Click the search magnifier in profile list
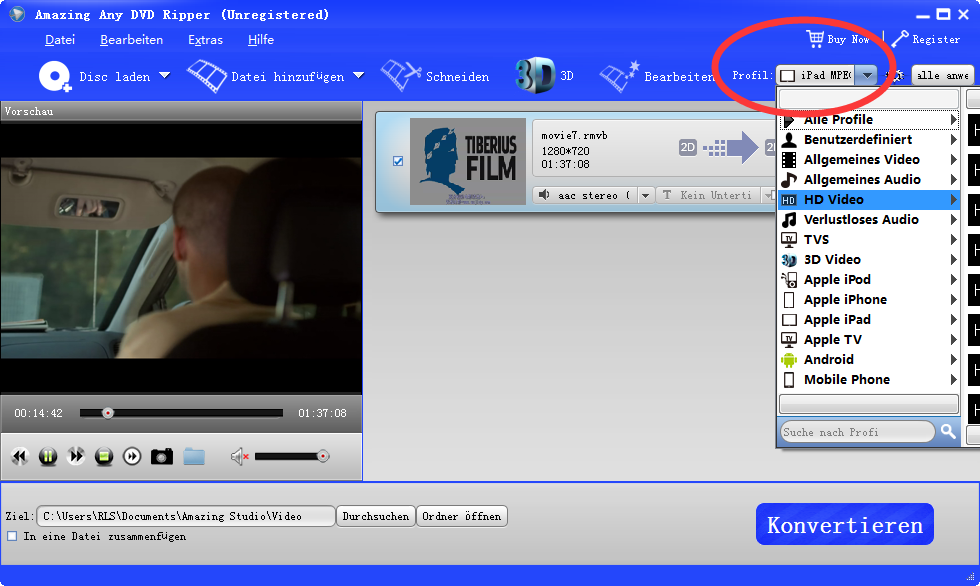 pyautogui.click(x=948, y=431)
